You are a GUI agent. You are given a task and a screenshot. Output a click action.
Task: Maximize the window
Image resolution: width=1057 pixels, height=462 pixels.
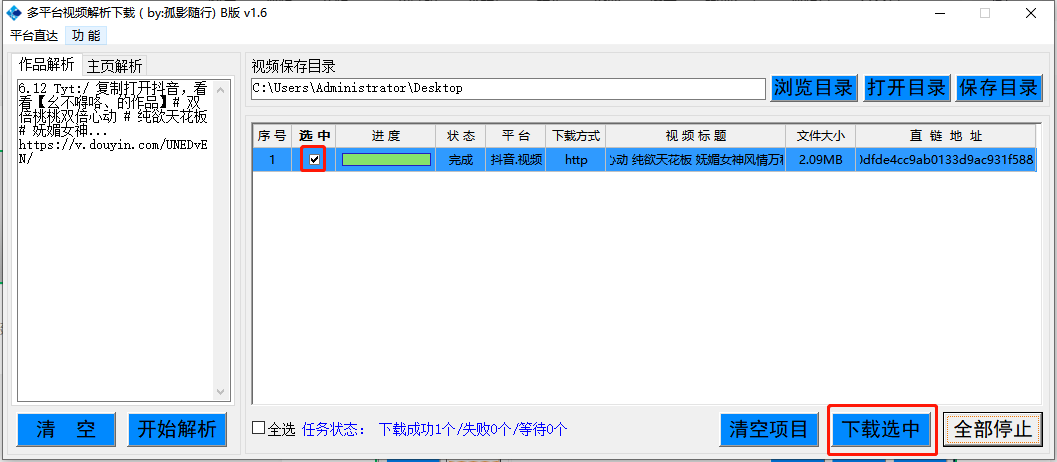(985, 13)
